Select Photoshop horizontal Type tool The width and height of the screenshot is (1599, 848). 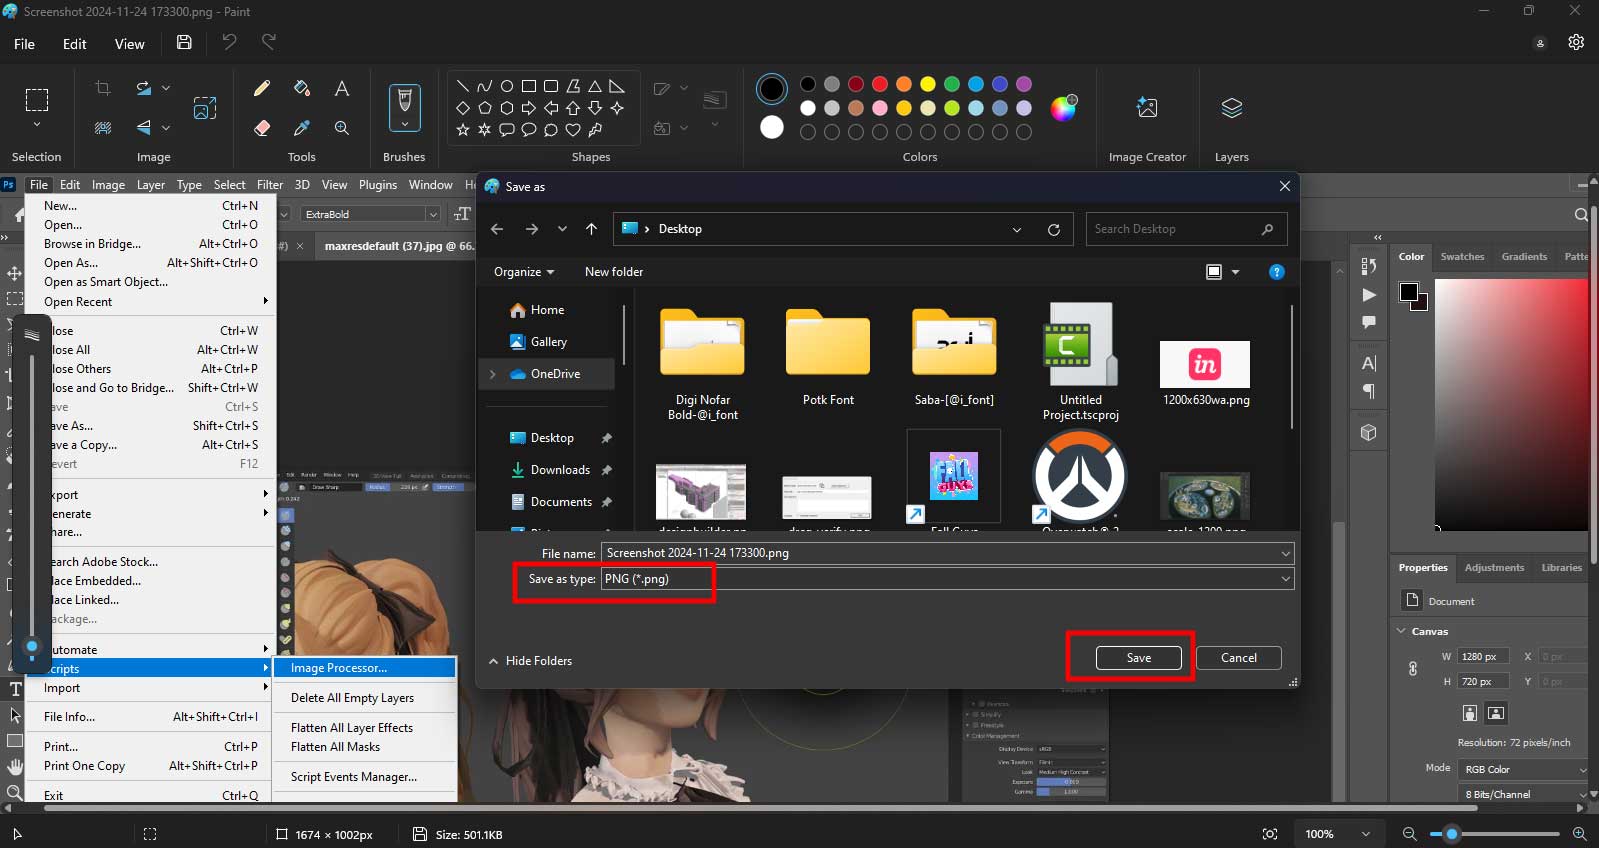[x=15, y=689]
